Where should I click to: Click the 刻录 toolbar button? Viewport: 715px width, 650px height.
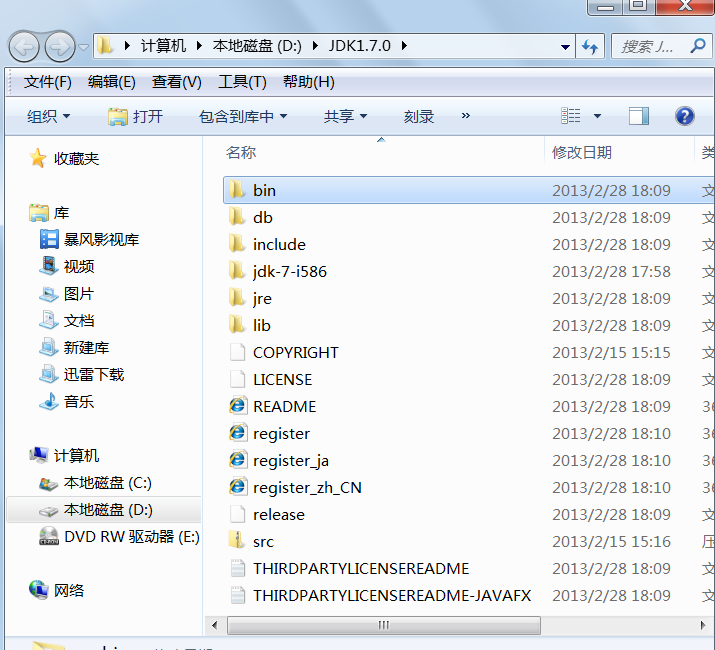point(419,116)
